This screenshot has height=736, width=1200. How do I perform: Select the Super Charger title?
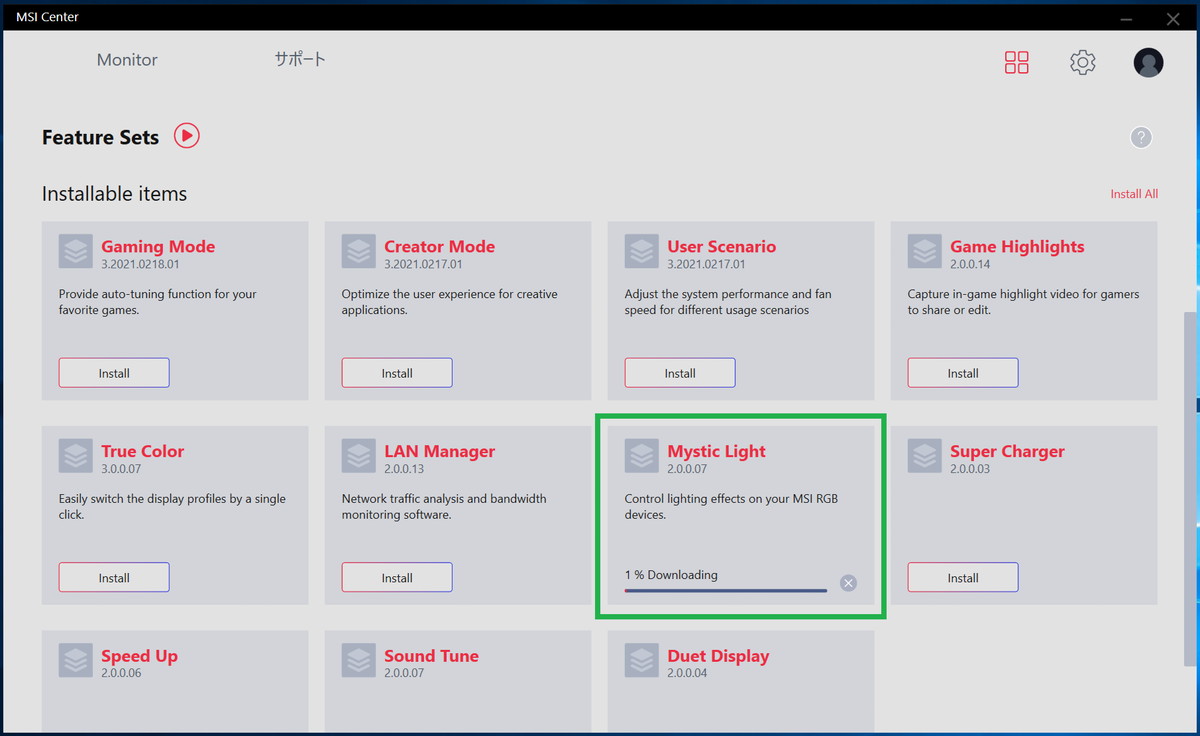1007,451
